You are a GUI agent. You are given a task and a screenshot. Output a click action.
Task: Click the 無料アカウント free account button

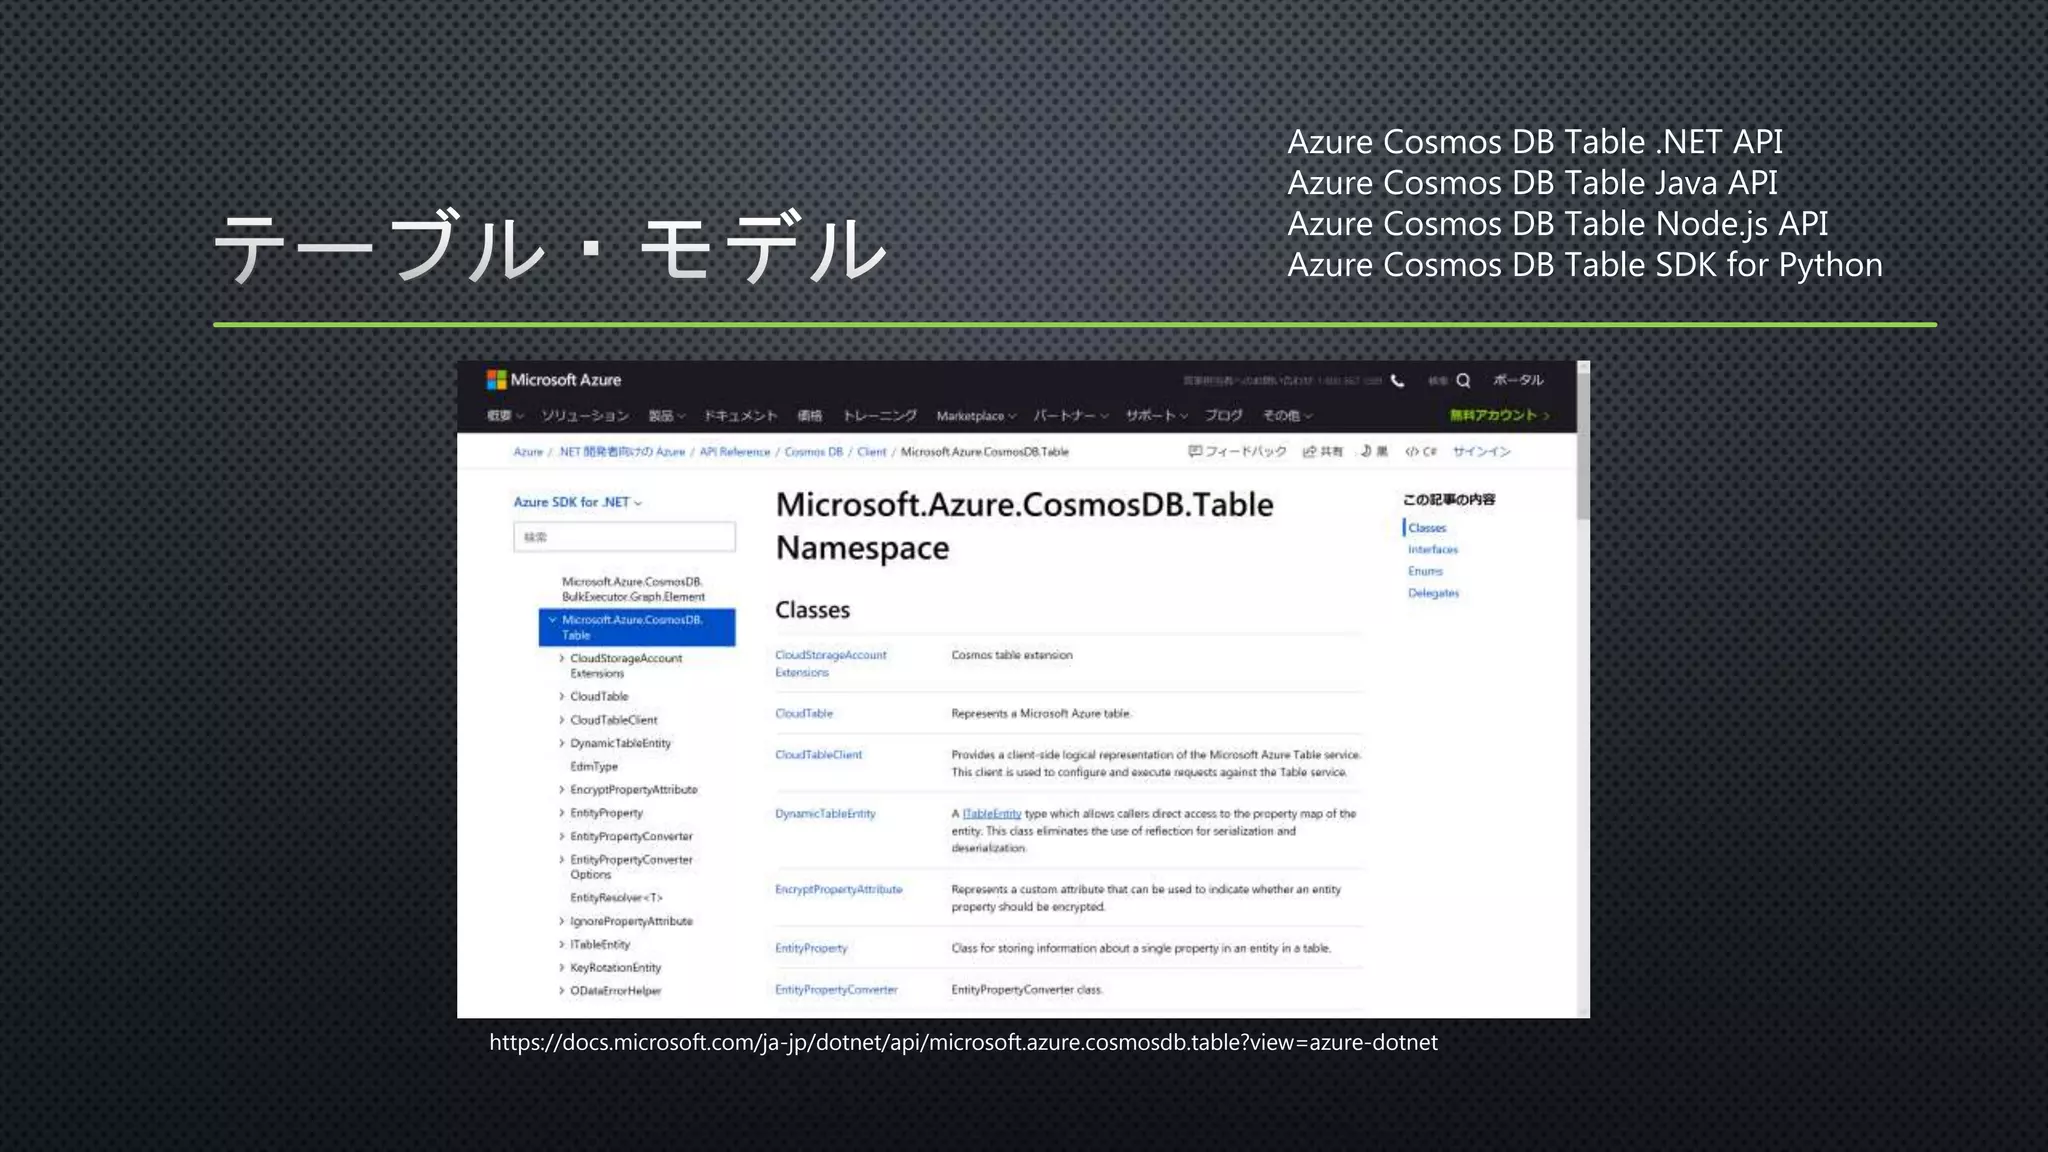(x=1499, y=415)
